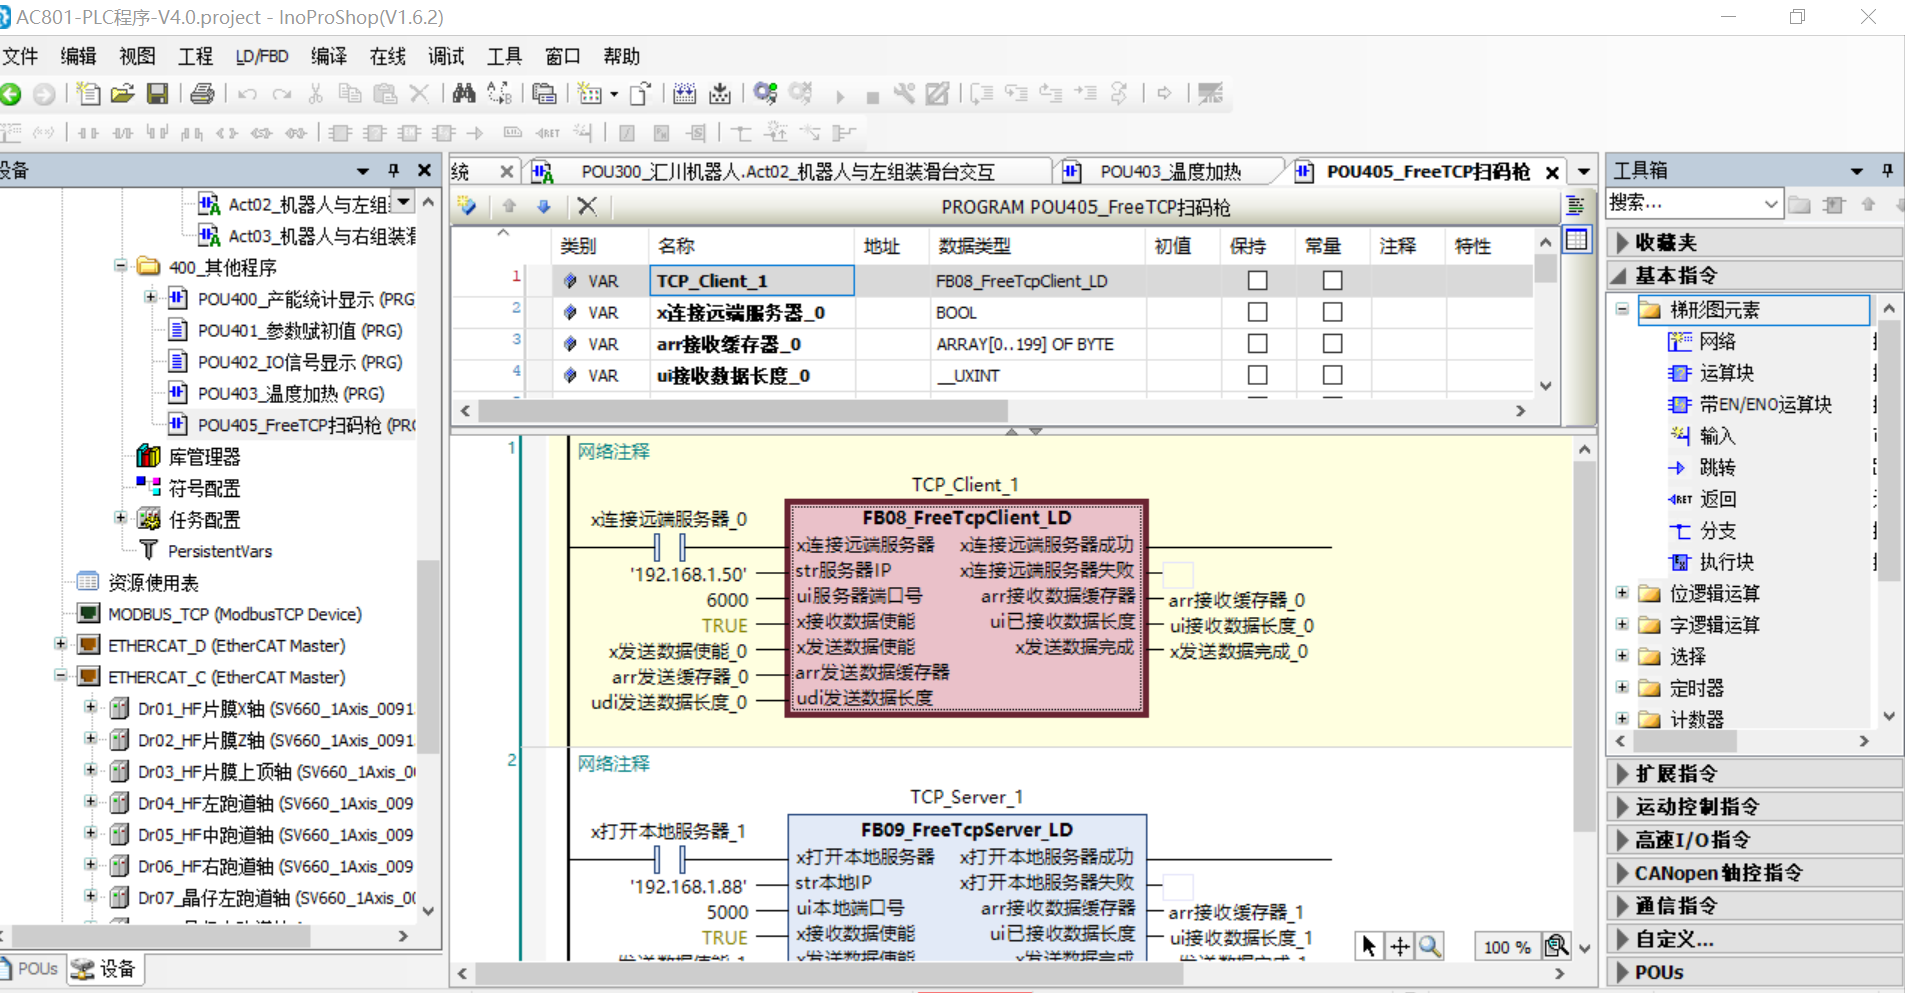Image resolution: width=1905 pixels, height=993 pixels.
Task: Click the 100 % zoom level button
Action: click(x=1506, y=947)
